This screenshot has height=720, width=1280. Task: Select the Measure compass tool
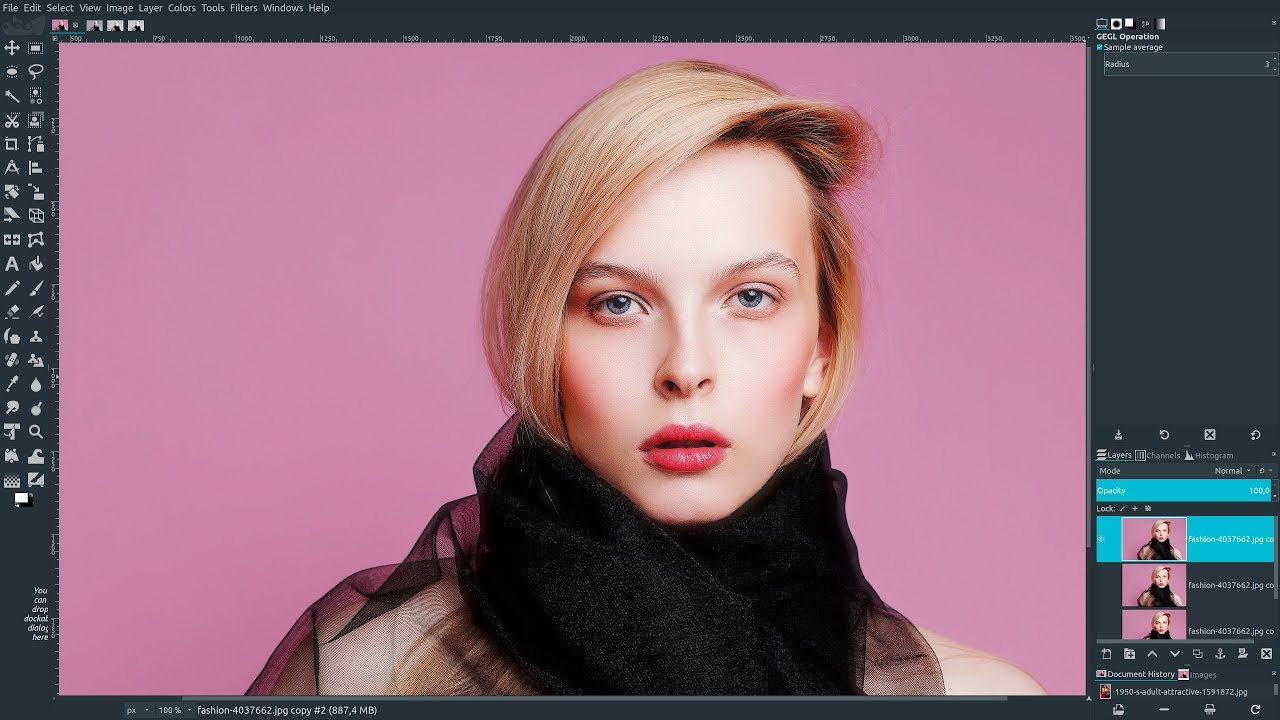point(12,168)
